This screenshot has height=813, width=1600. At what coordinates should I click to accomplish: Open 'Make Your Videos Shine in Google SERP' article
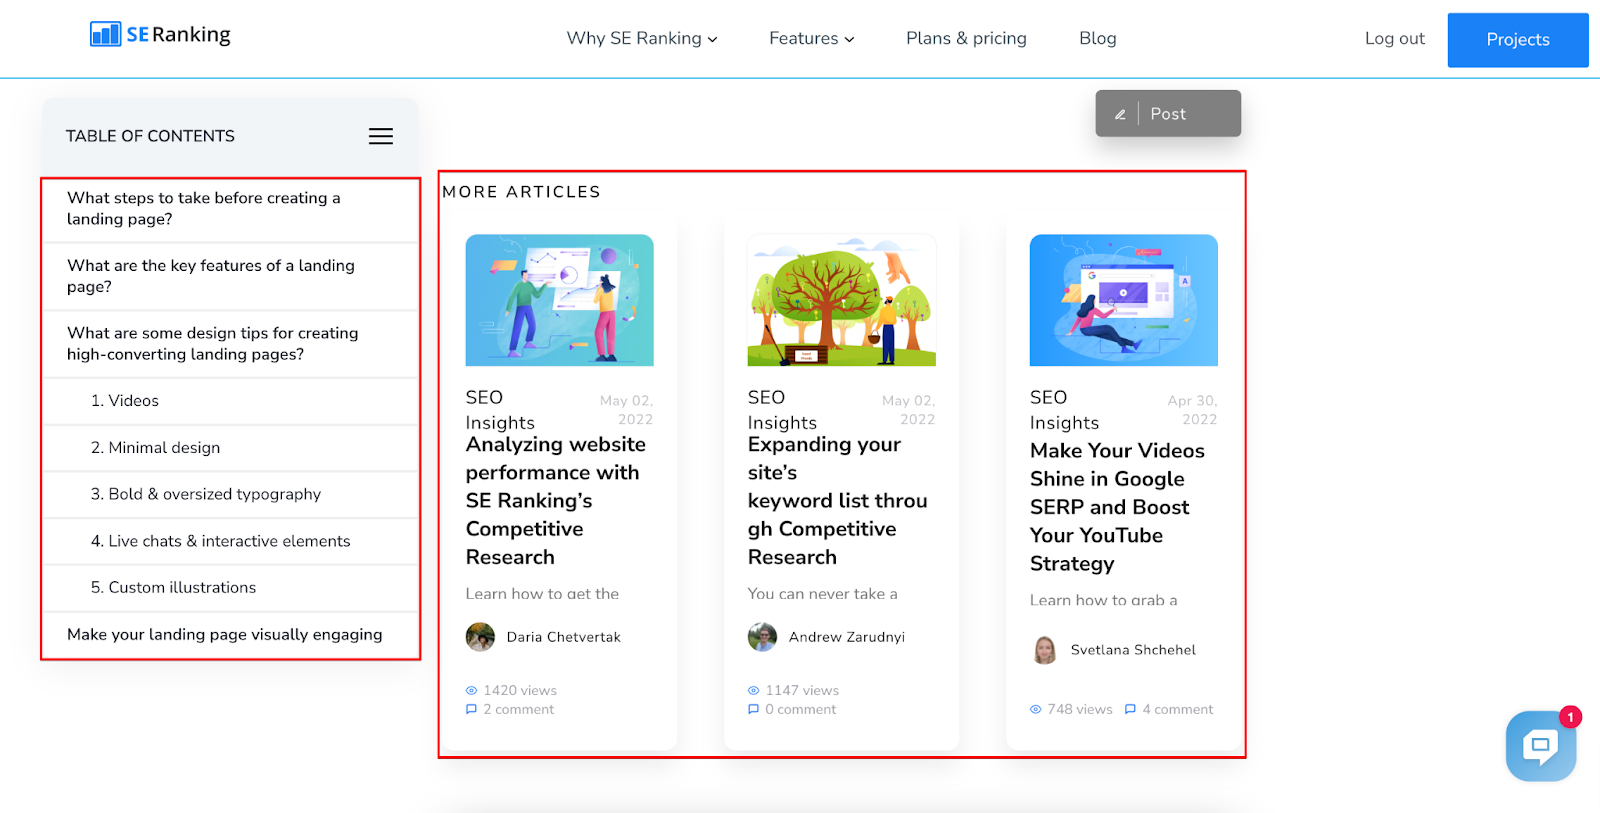[1118, 507]
